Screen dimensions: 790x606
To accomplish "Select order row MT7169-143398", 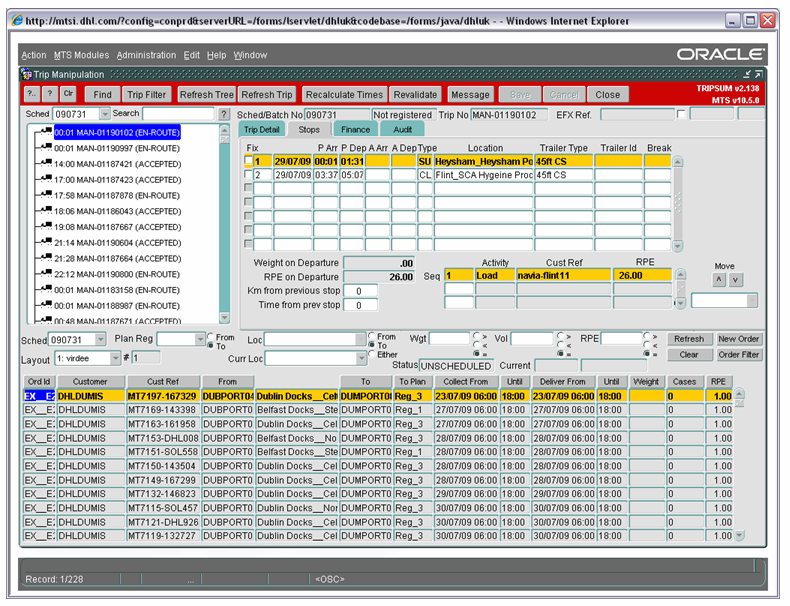I will (x=377, y=410).
